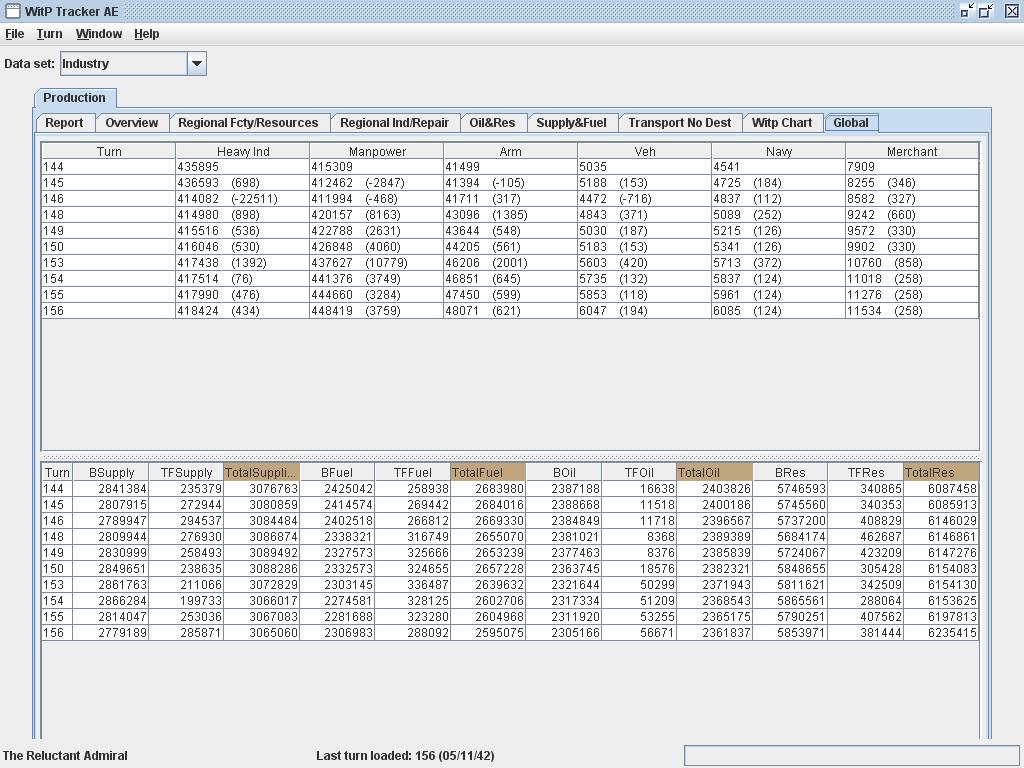This screenshot has height=768, width=1024.
Task: Click the maximize window icon
Action: tap(986, 10)
